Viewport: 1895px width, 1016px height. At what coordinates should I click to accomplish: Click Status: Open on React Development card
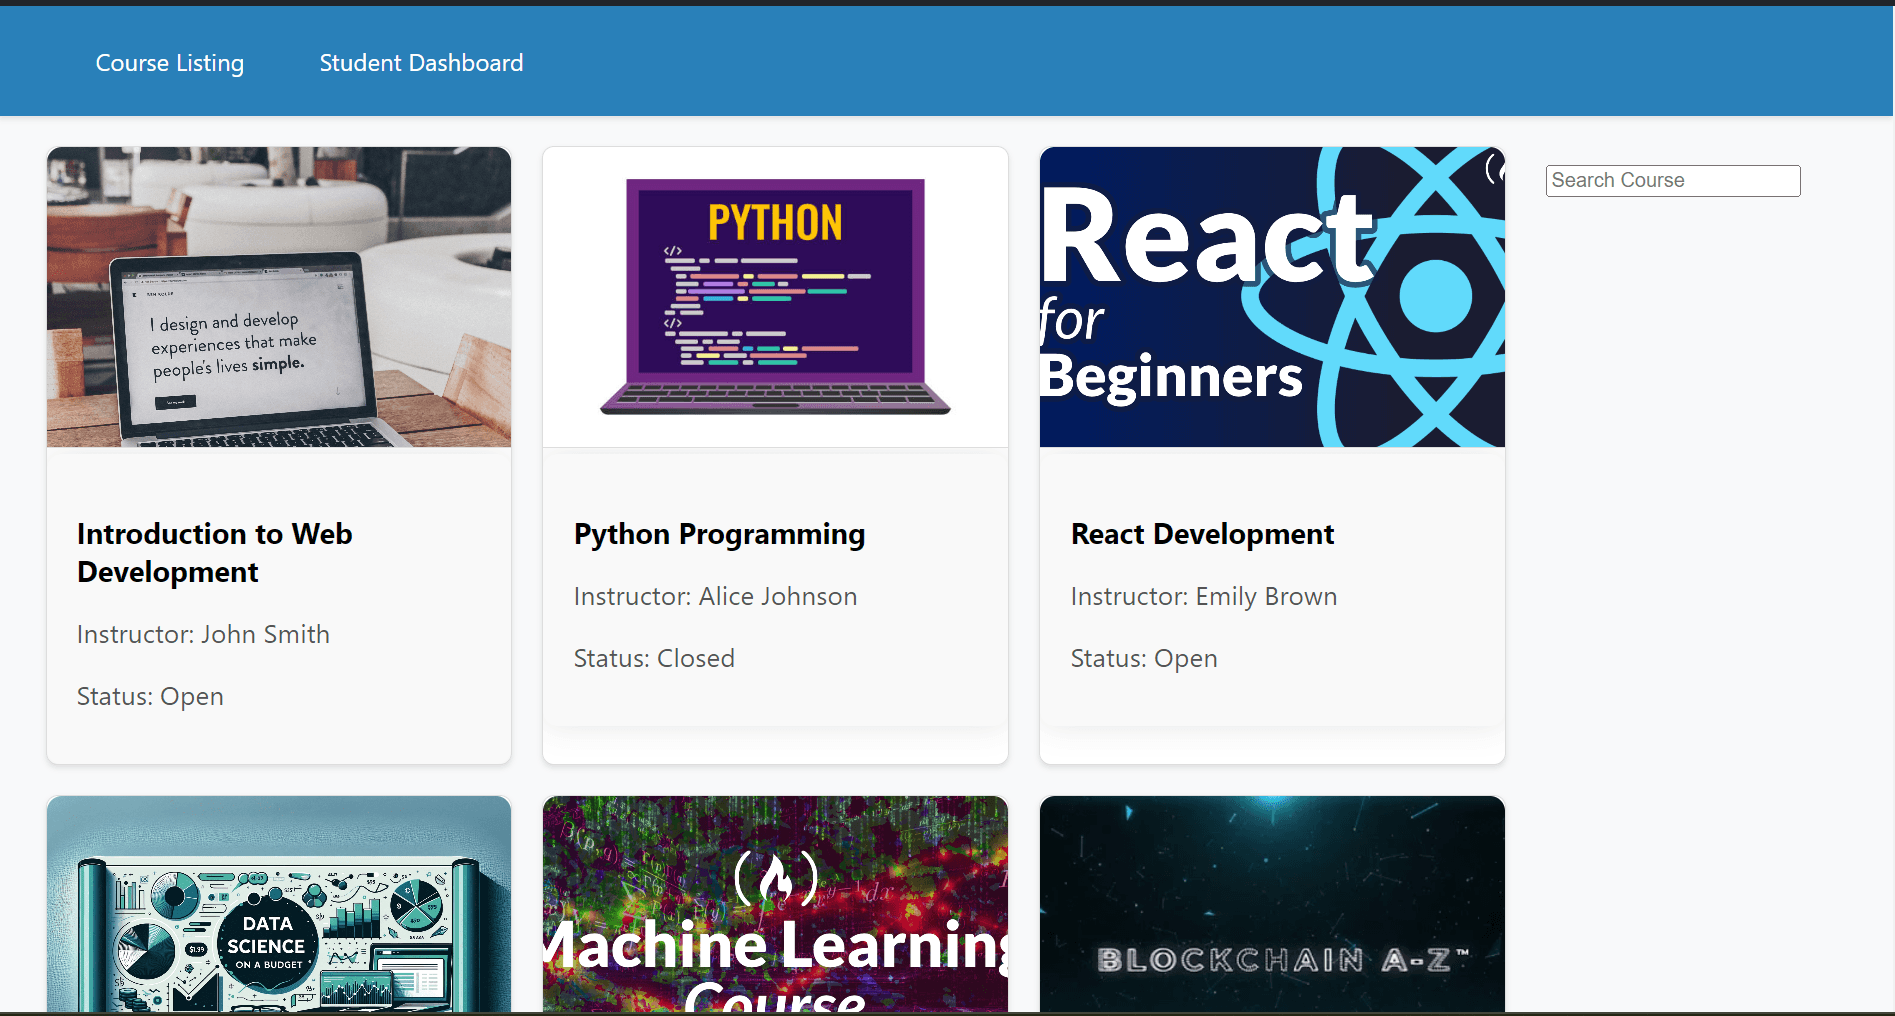(1144, 658)
